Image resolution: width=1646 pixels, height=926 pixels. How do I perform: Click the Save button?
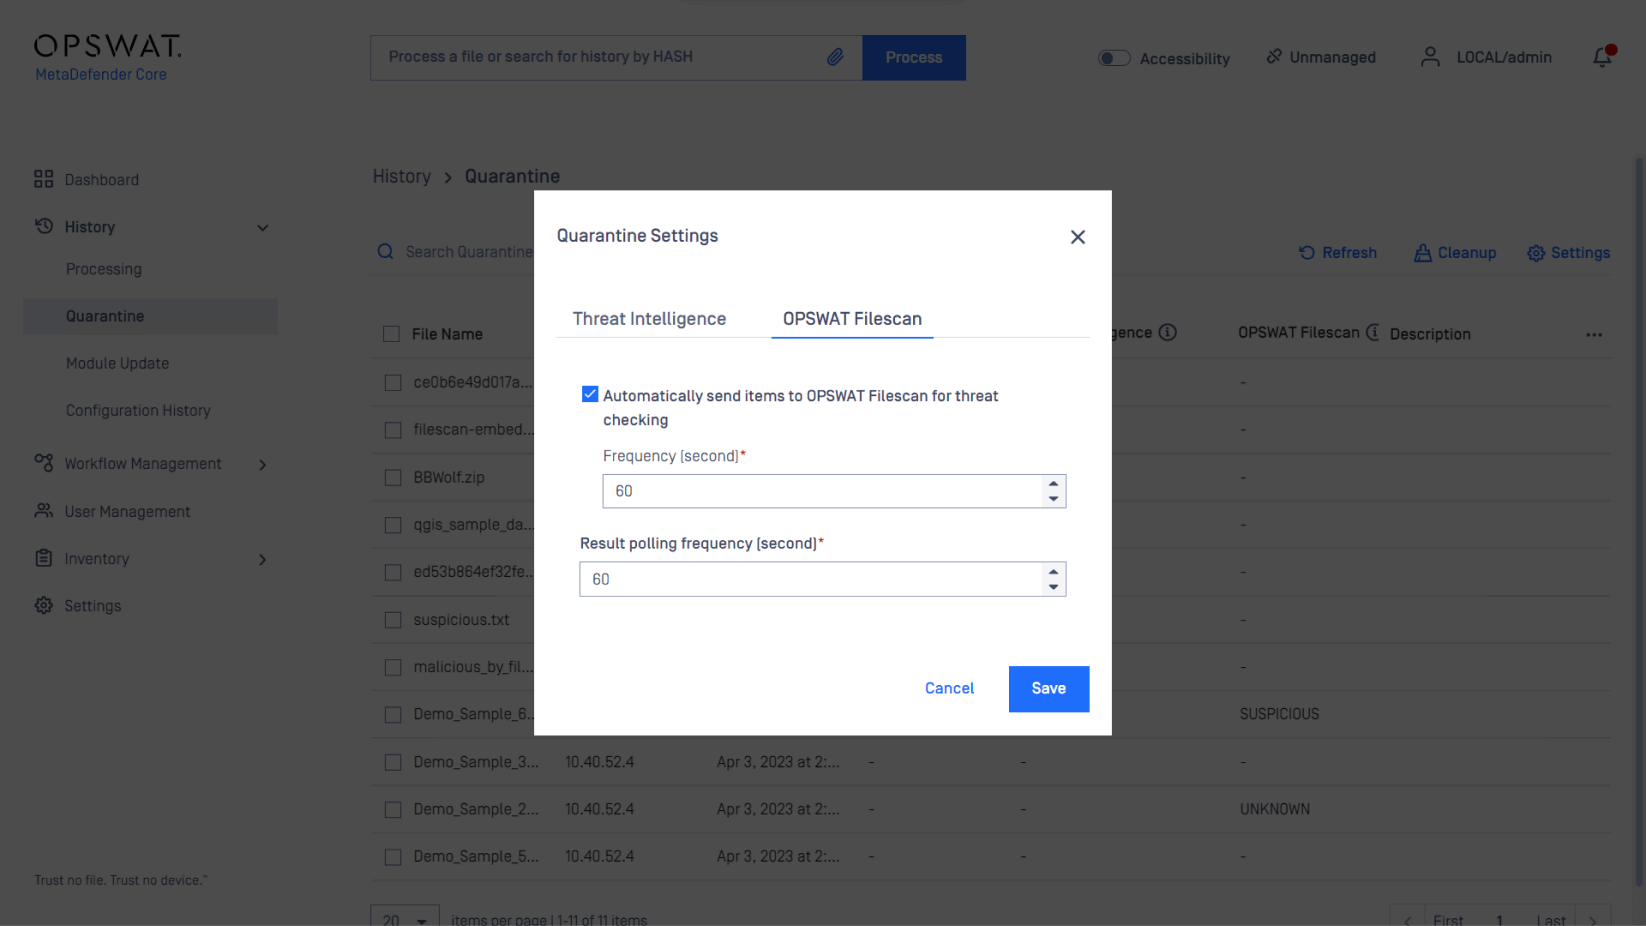(1048, 689)
